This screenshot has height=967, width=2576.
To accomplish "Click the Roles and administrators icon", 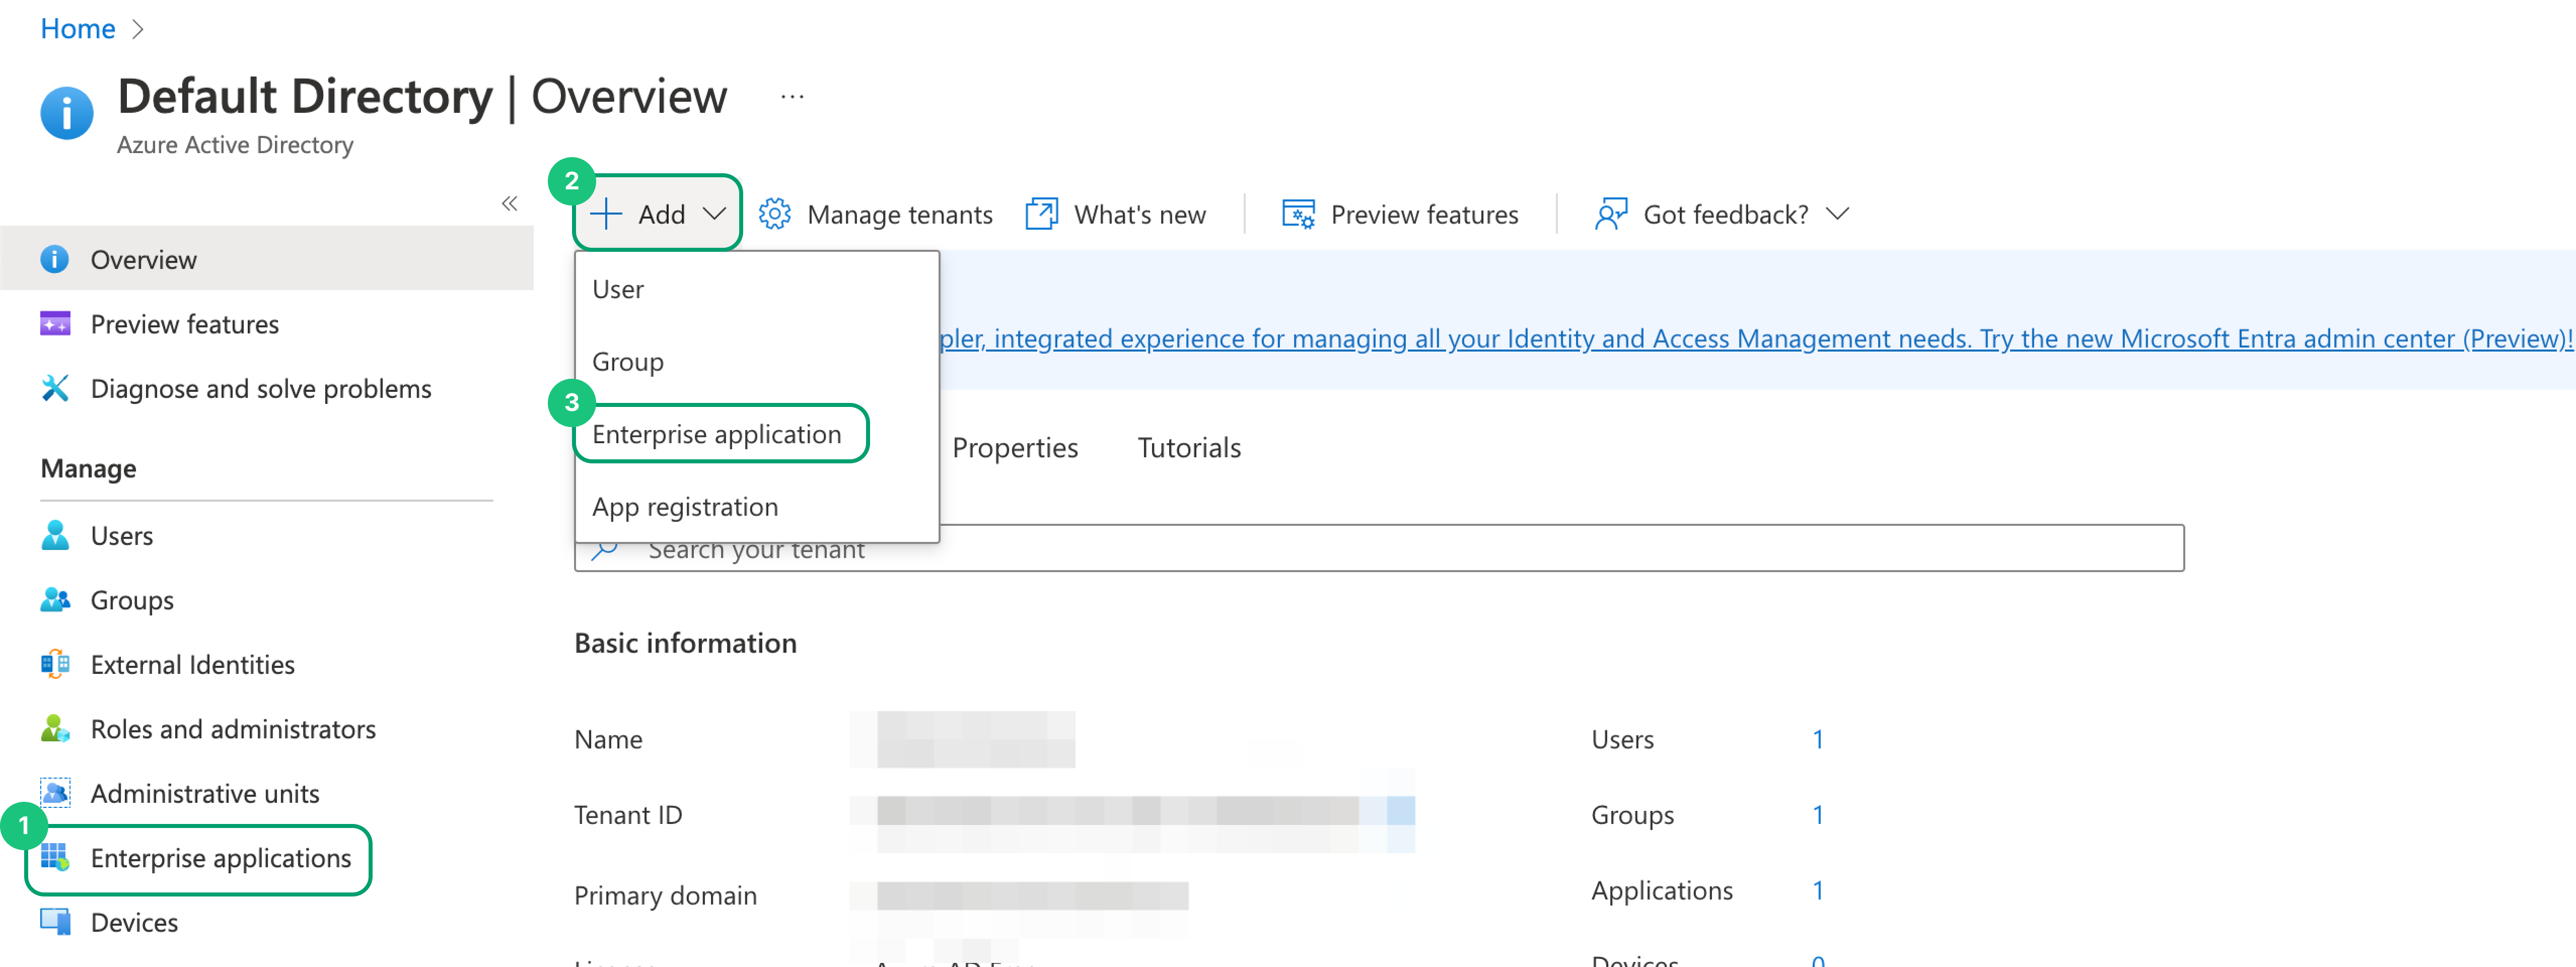I will point(55,729).
